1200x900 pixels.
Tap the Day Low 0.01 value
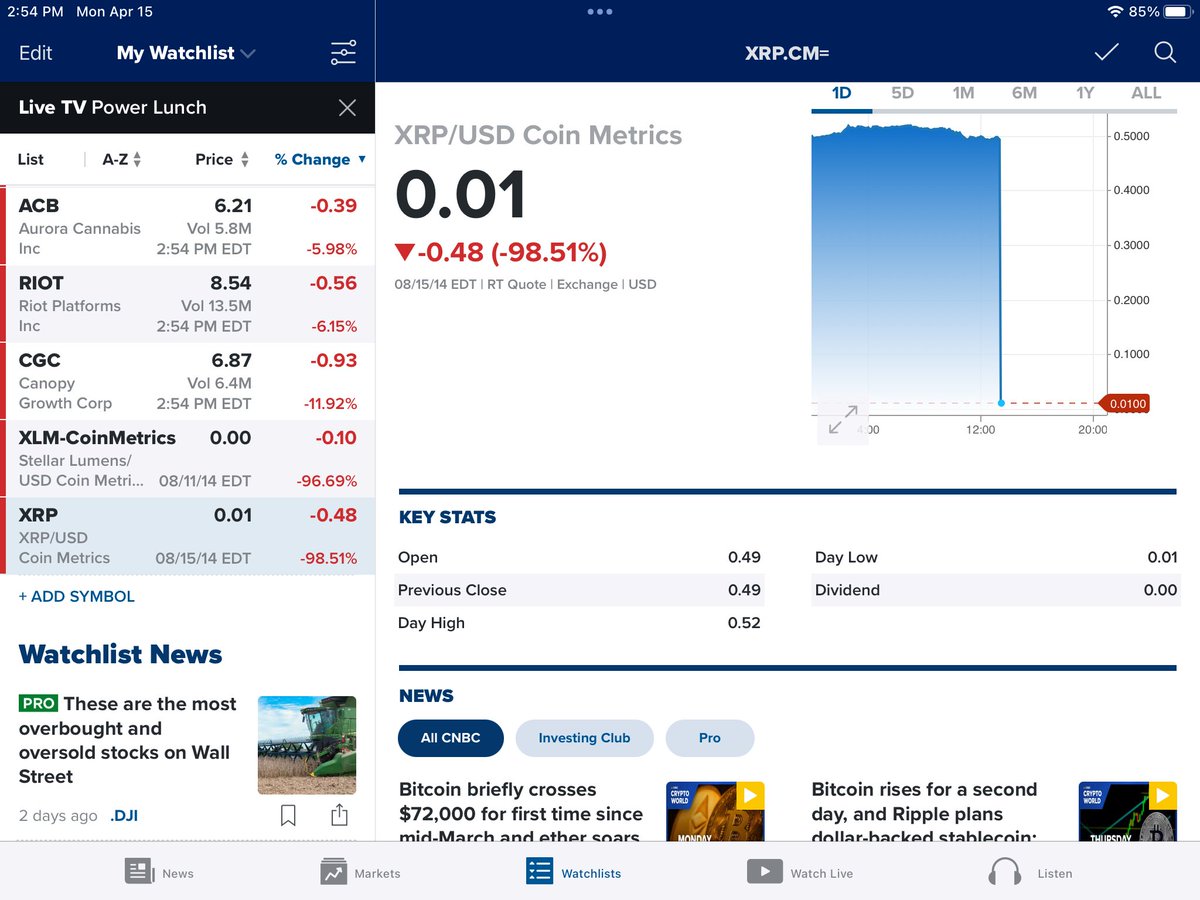coord(1162,557)
